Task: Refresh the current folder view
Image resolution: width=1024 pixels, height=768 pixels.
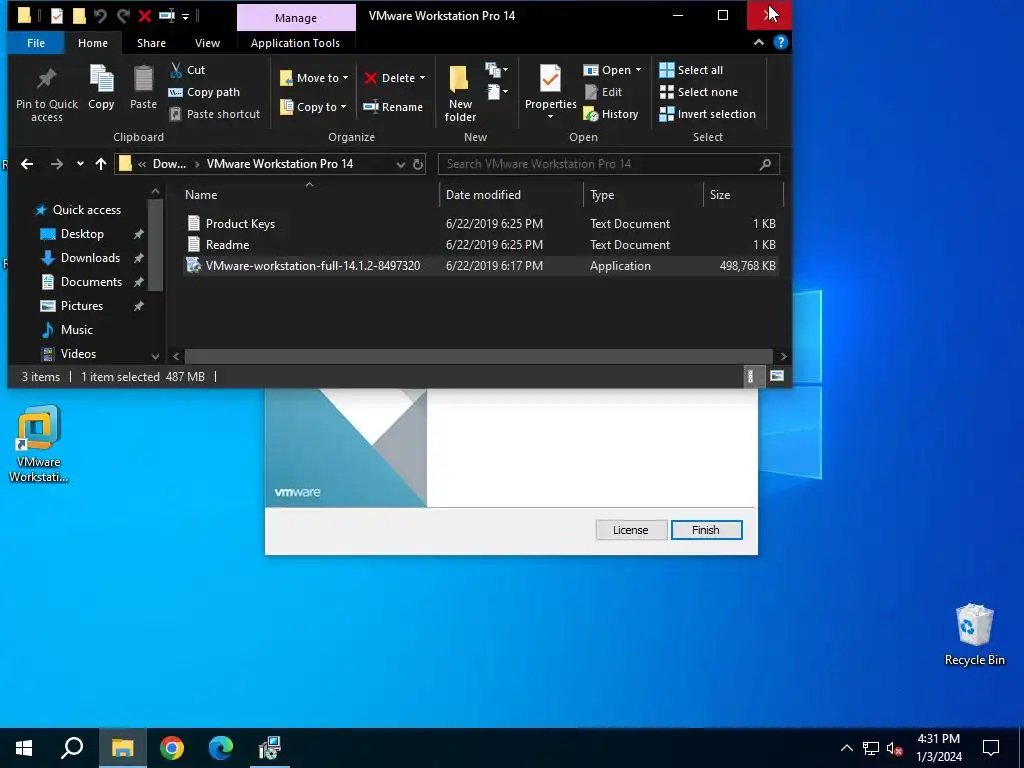Action: coord(418,164)
